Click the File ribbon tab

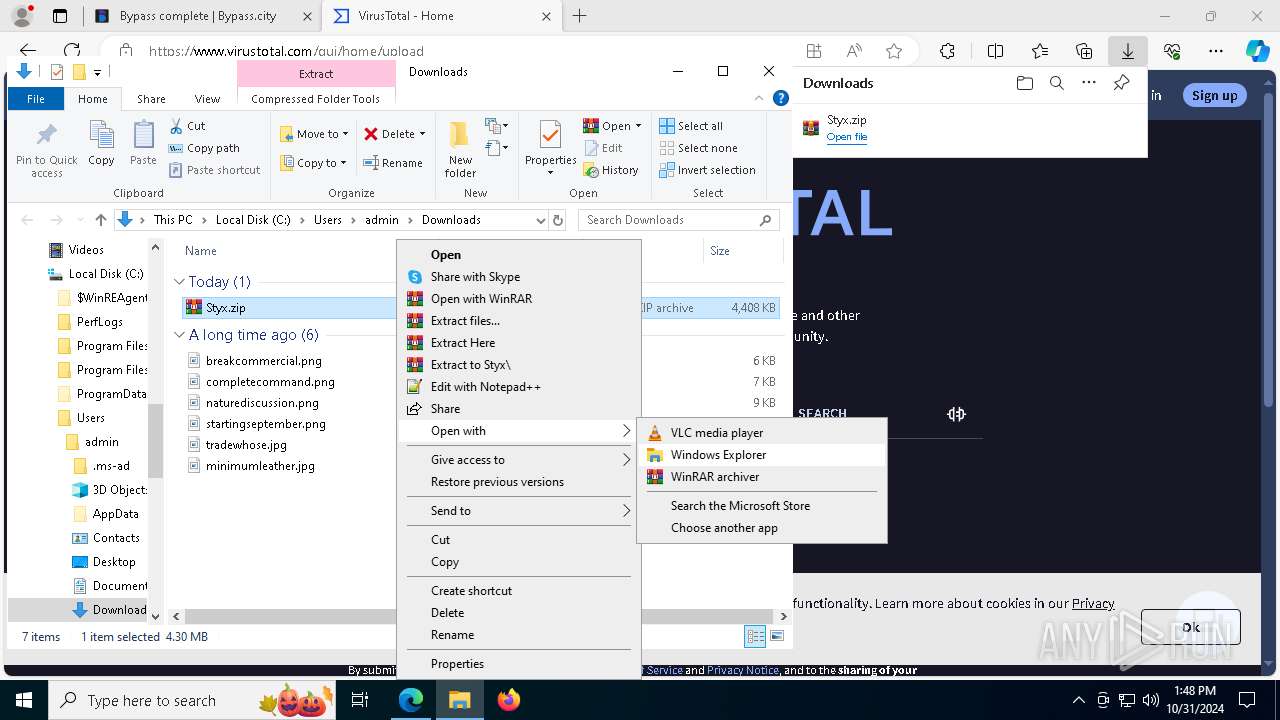point(36,99)
